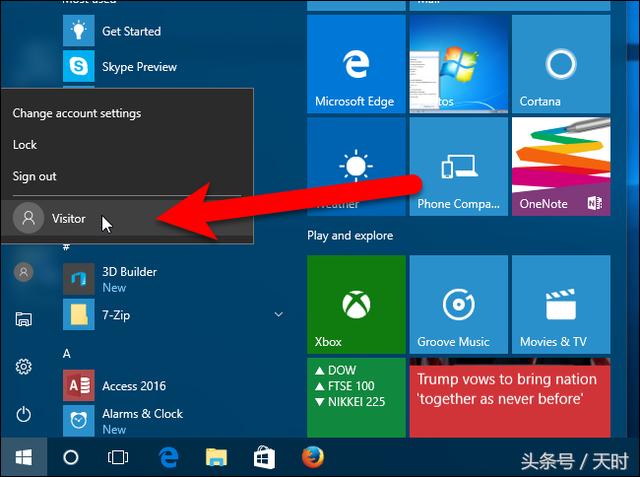Switch to the Visitor account
The height and width of the screenshot is (477, 640).
tap(127, 218)
